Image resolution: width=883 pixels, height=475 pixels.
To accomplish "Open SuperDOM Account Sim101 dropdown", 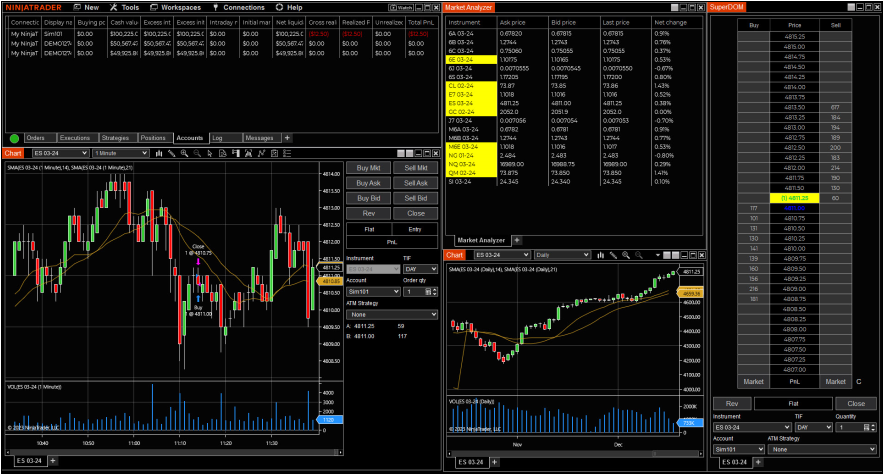I will click(x=739, y=450).
